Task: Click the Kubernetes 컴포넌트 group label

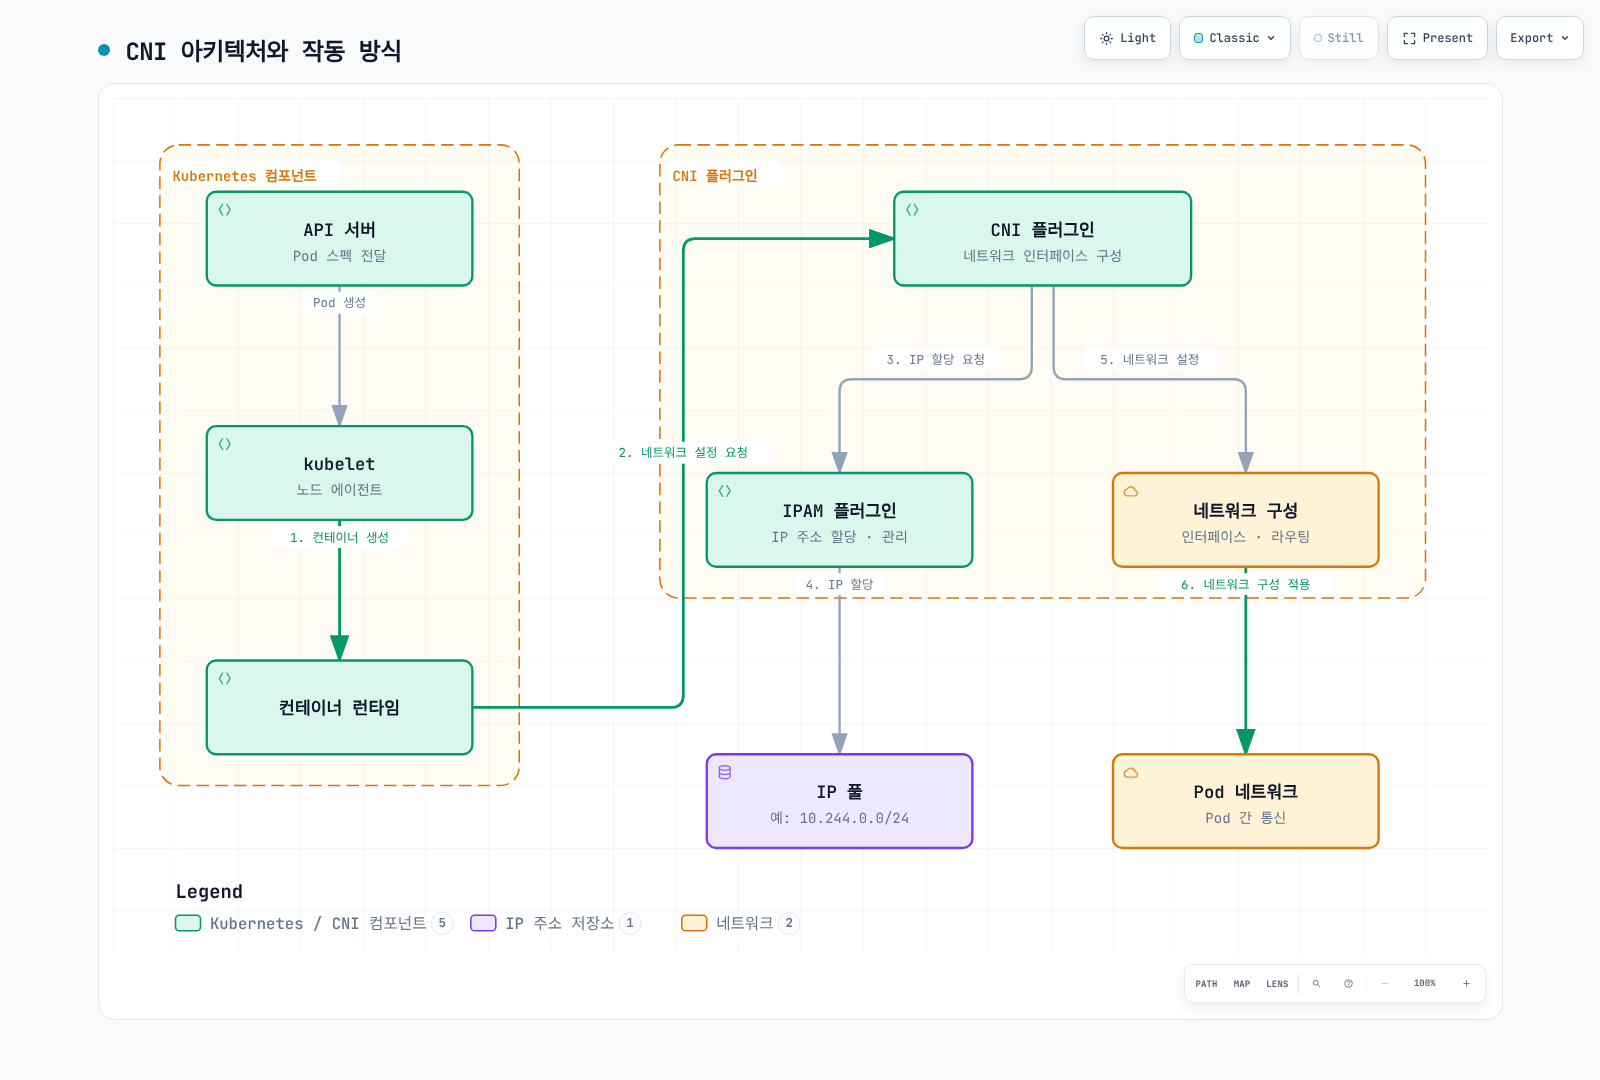Action: coord(244,176)
